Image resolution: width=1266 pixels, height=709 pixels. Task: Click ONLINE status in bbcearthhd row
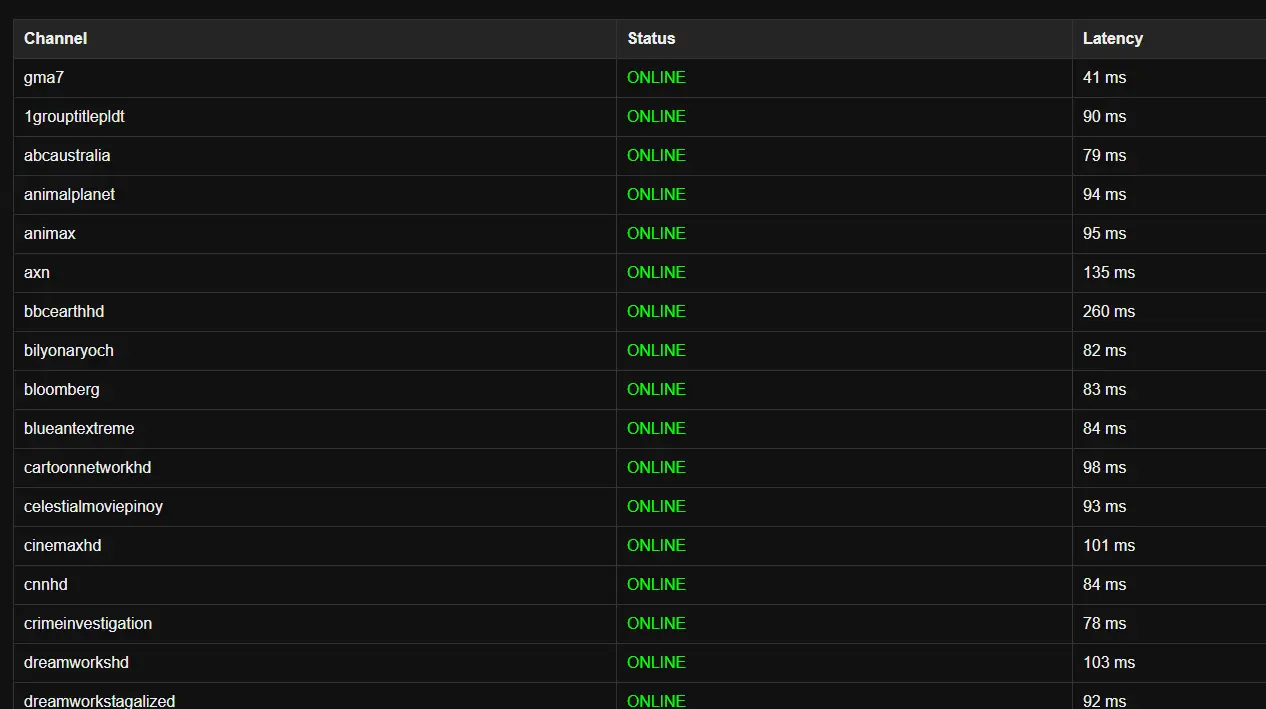tap(656, 311)
